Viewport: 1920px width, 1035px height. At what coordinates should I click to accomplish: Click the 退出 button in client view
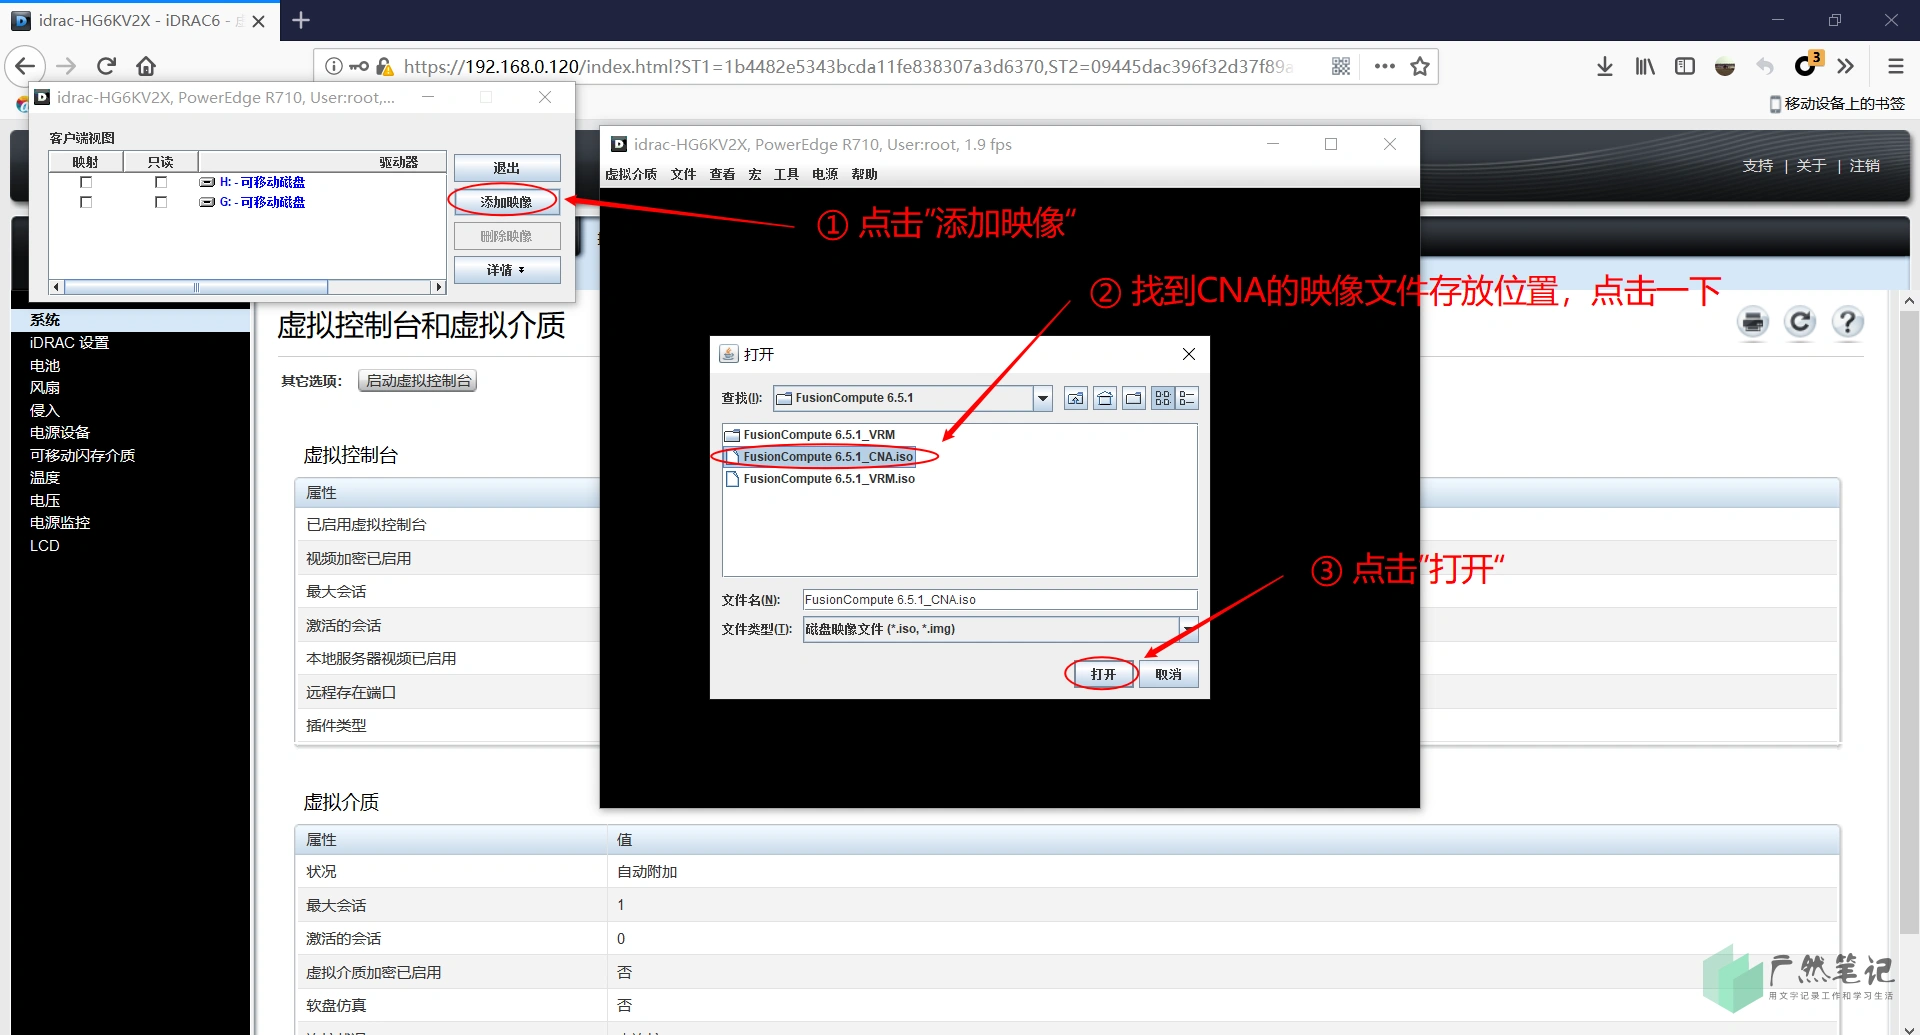point(507,168)
